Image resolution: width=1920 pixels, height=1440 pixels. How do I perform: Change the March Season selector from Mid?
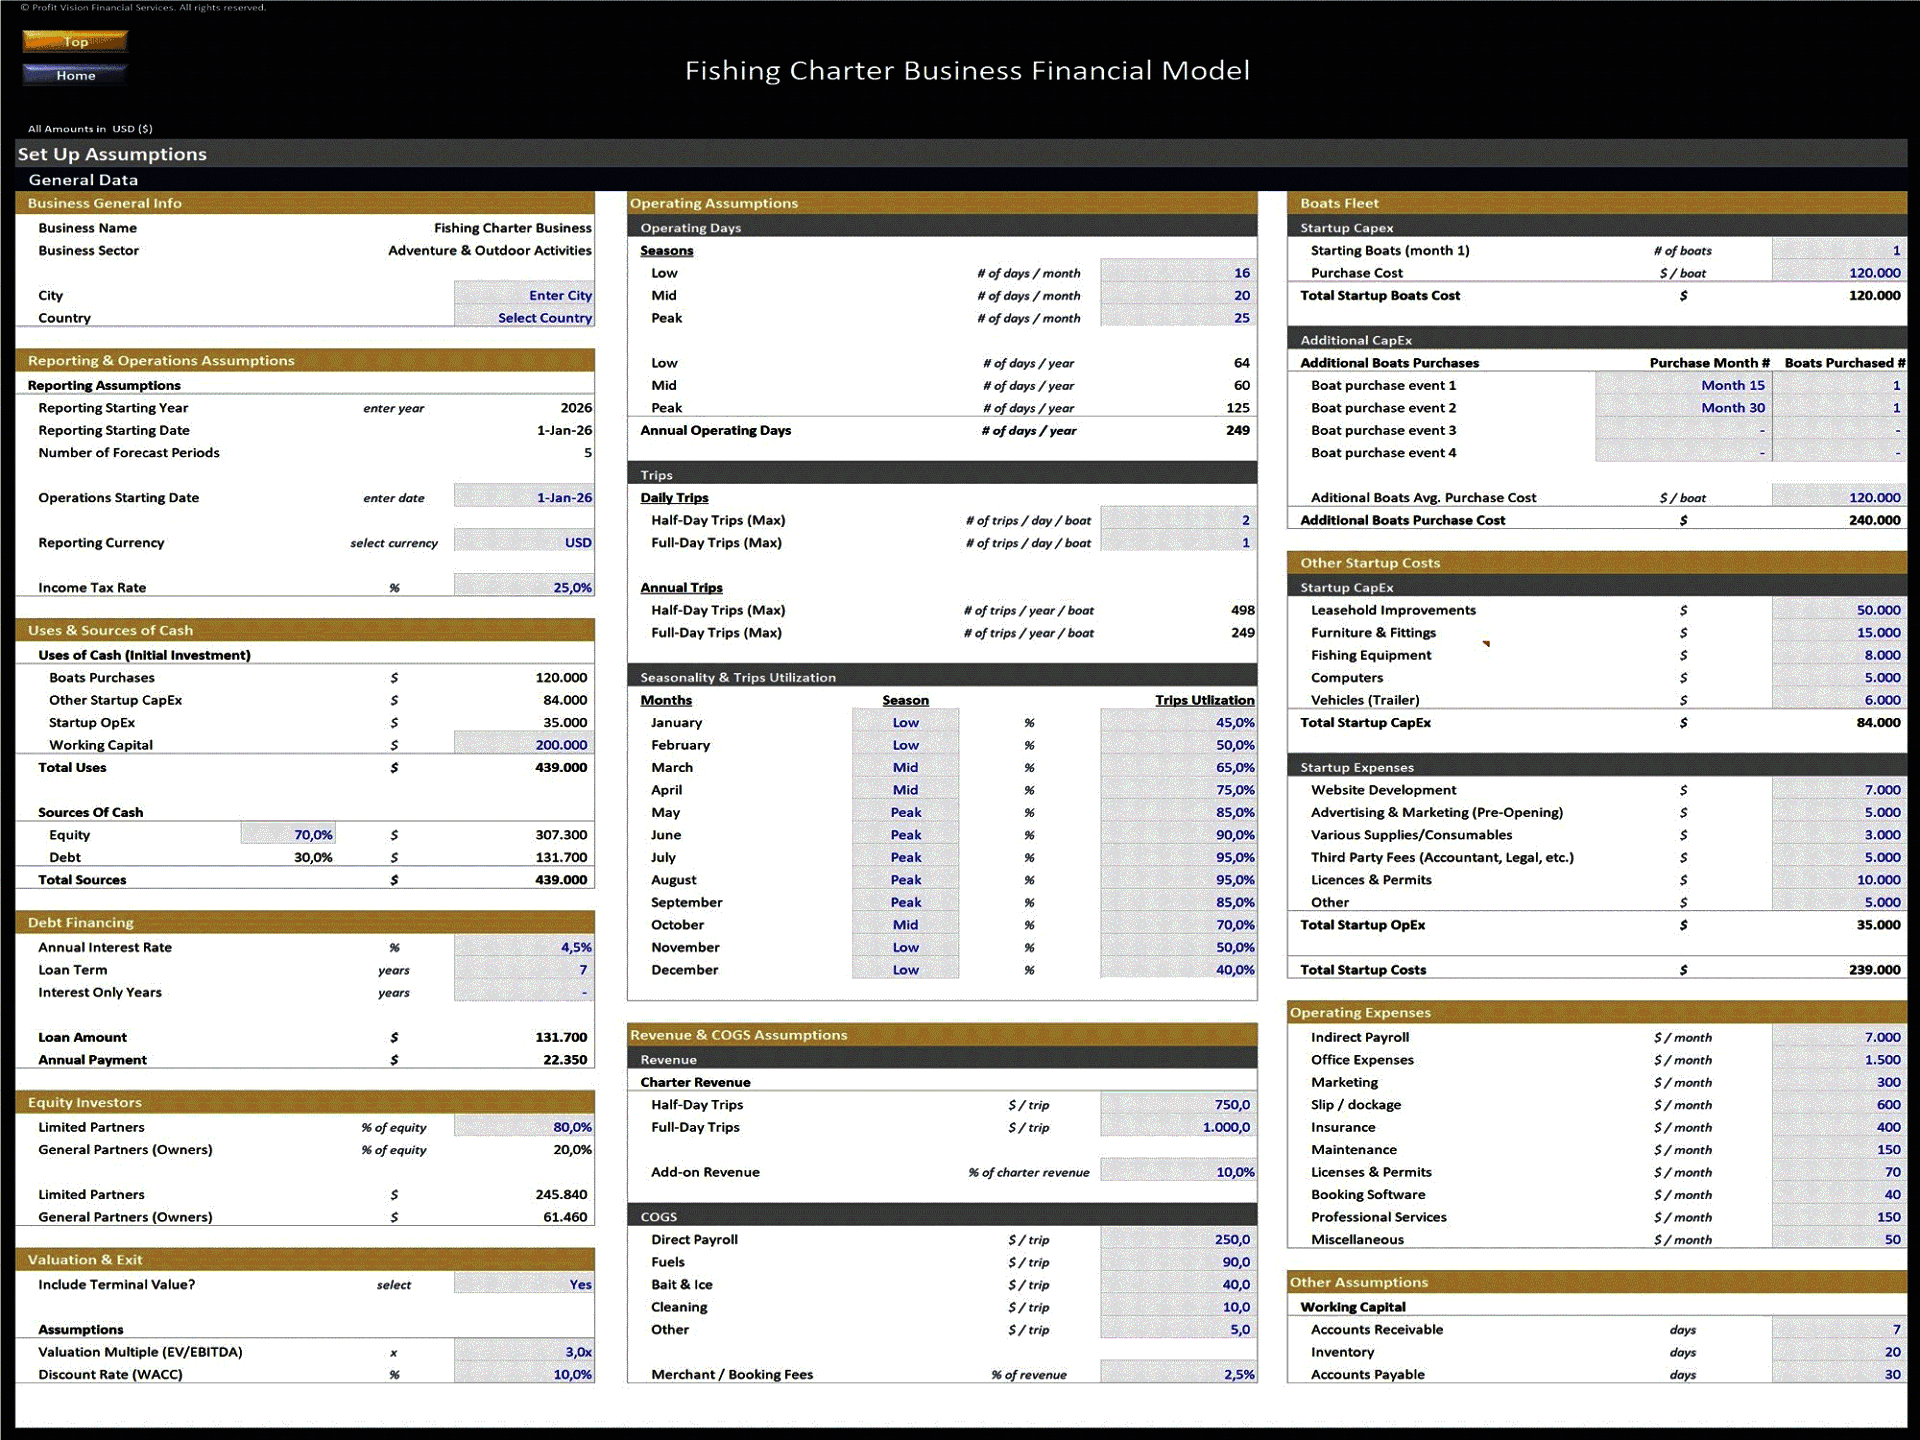point(903,767)
